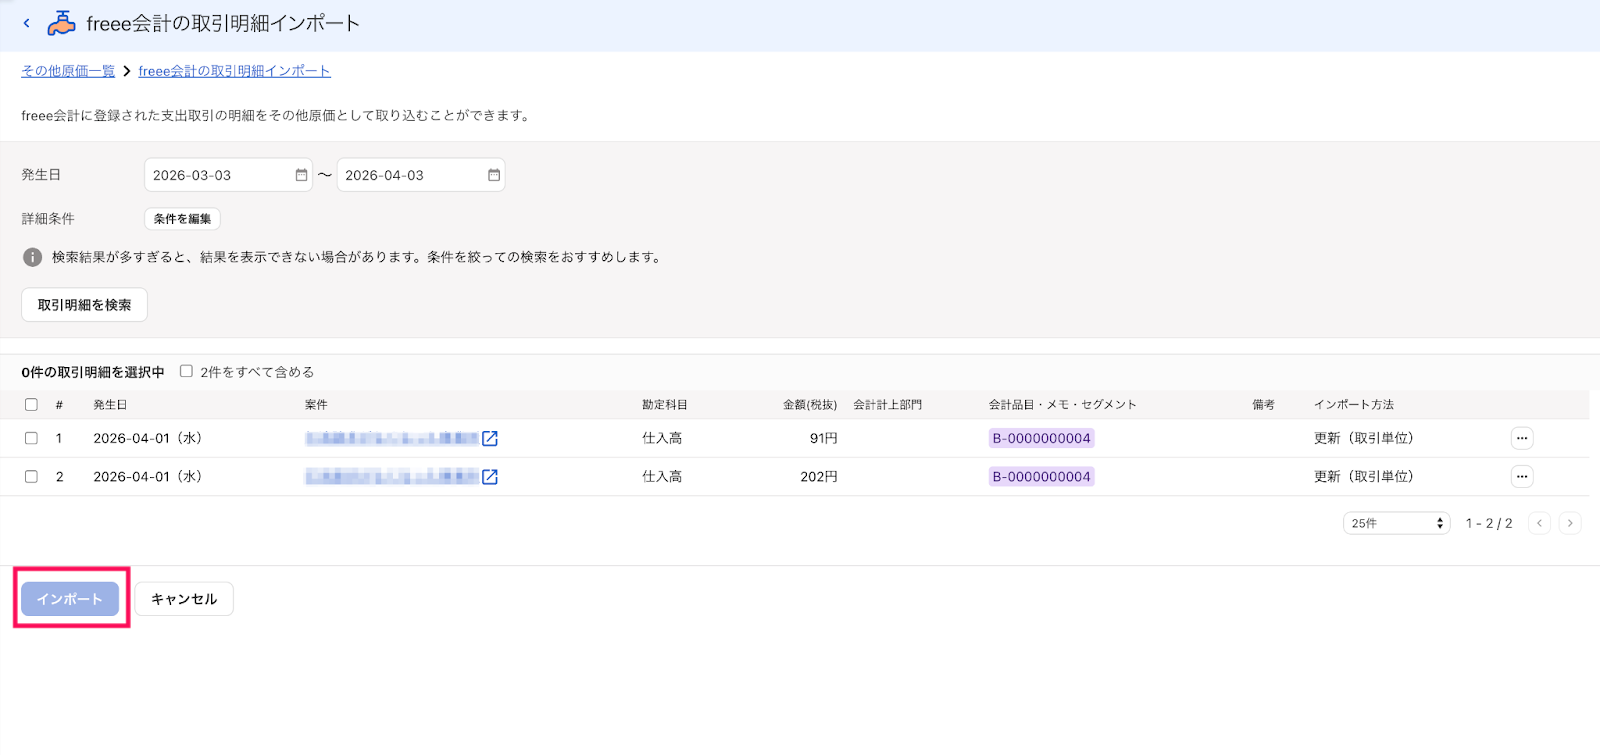Image resolution: width=1600 pixels, height=755 pixels.
Task: Click pagination text 1 - 2 / 2
Action: click(x=1489, y=523)
